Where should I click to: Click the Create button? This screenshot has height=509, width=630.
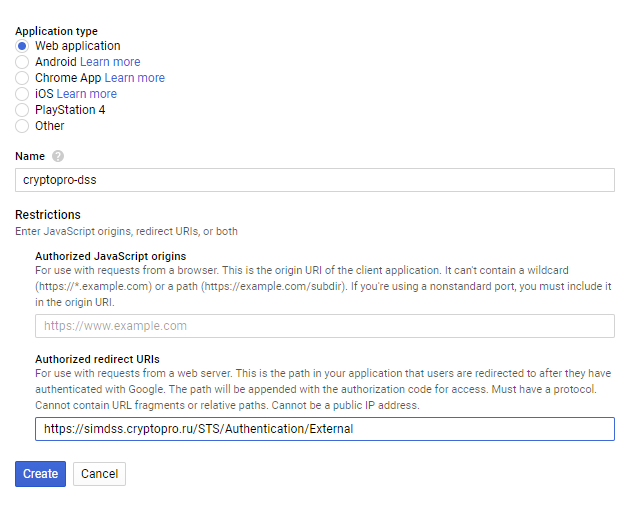click(40, 473)
